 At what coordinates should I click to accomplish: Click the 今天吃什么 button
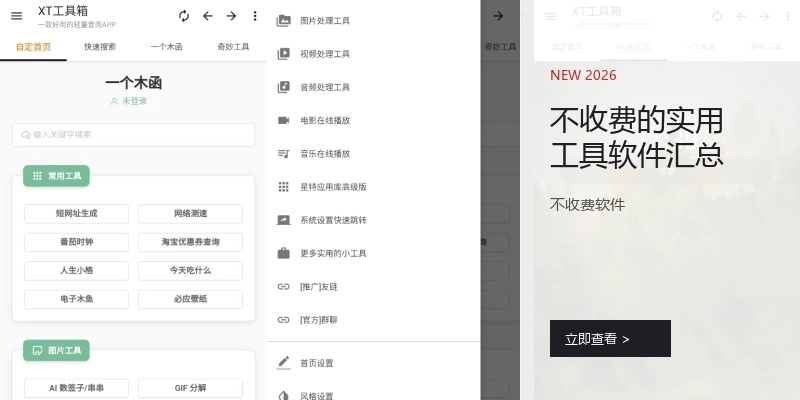pyautogui.click(x=190, y=271)
